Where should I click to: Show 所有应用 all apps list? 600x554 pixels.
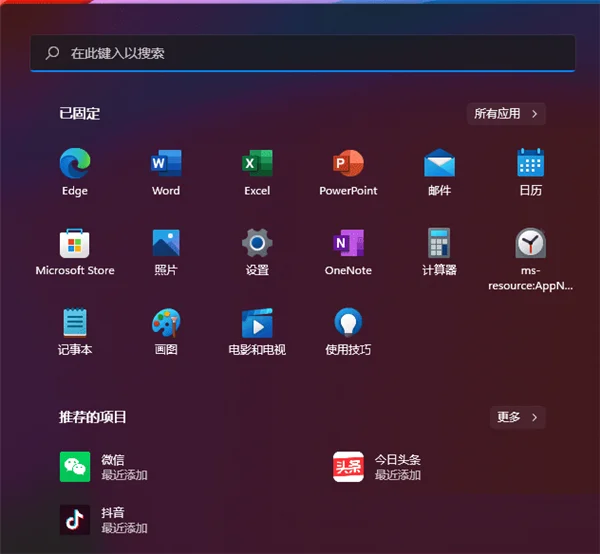(x=506, y=114)
